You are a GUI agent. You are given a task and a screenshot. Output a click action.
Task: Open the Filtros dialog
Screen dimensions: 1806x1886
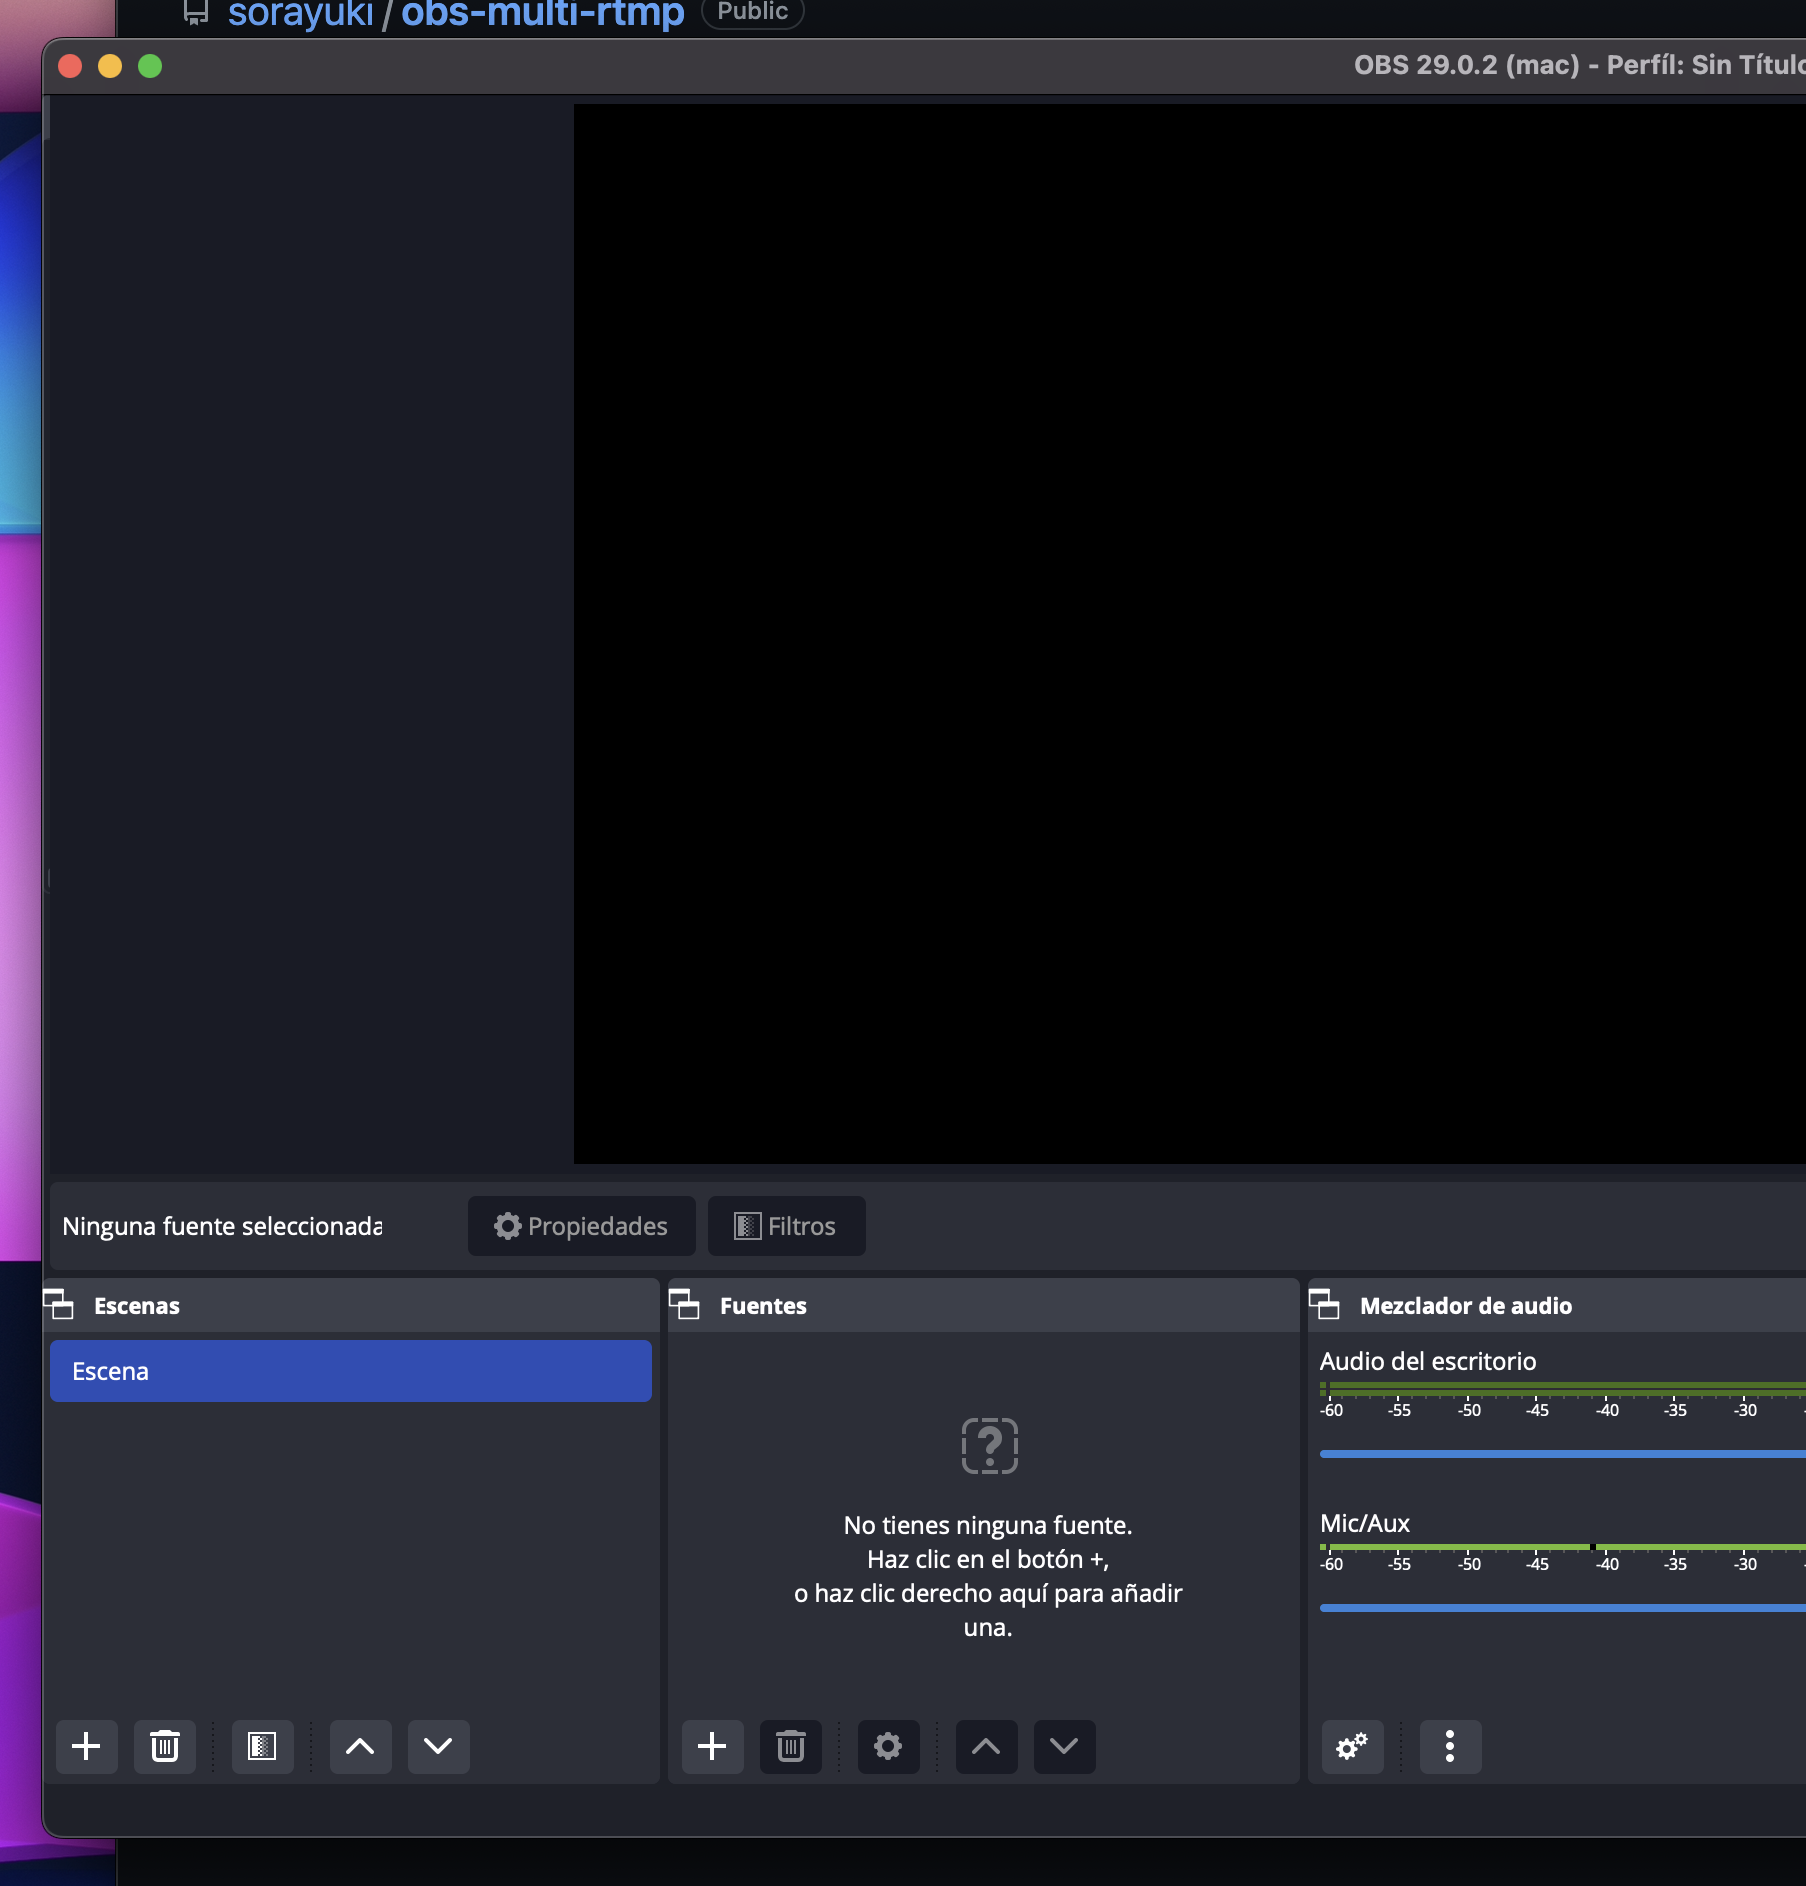pyautogui.click(x=786, y=1226)
